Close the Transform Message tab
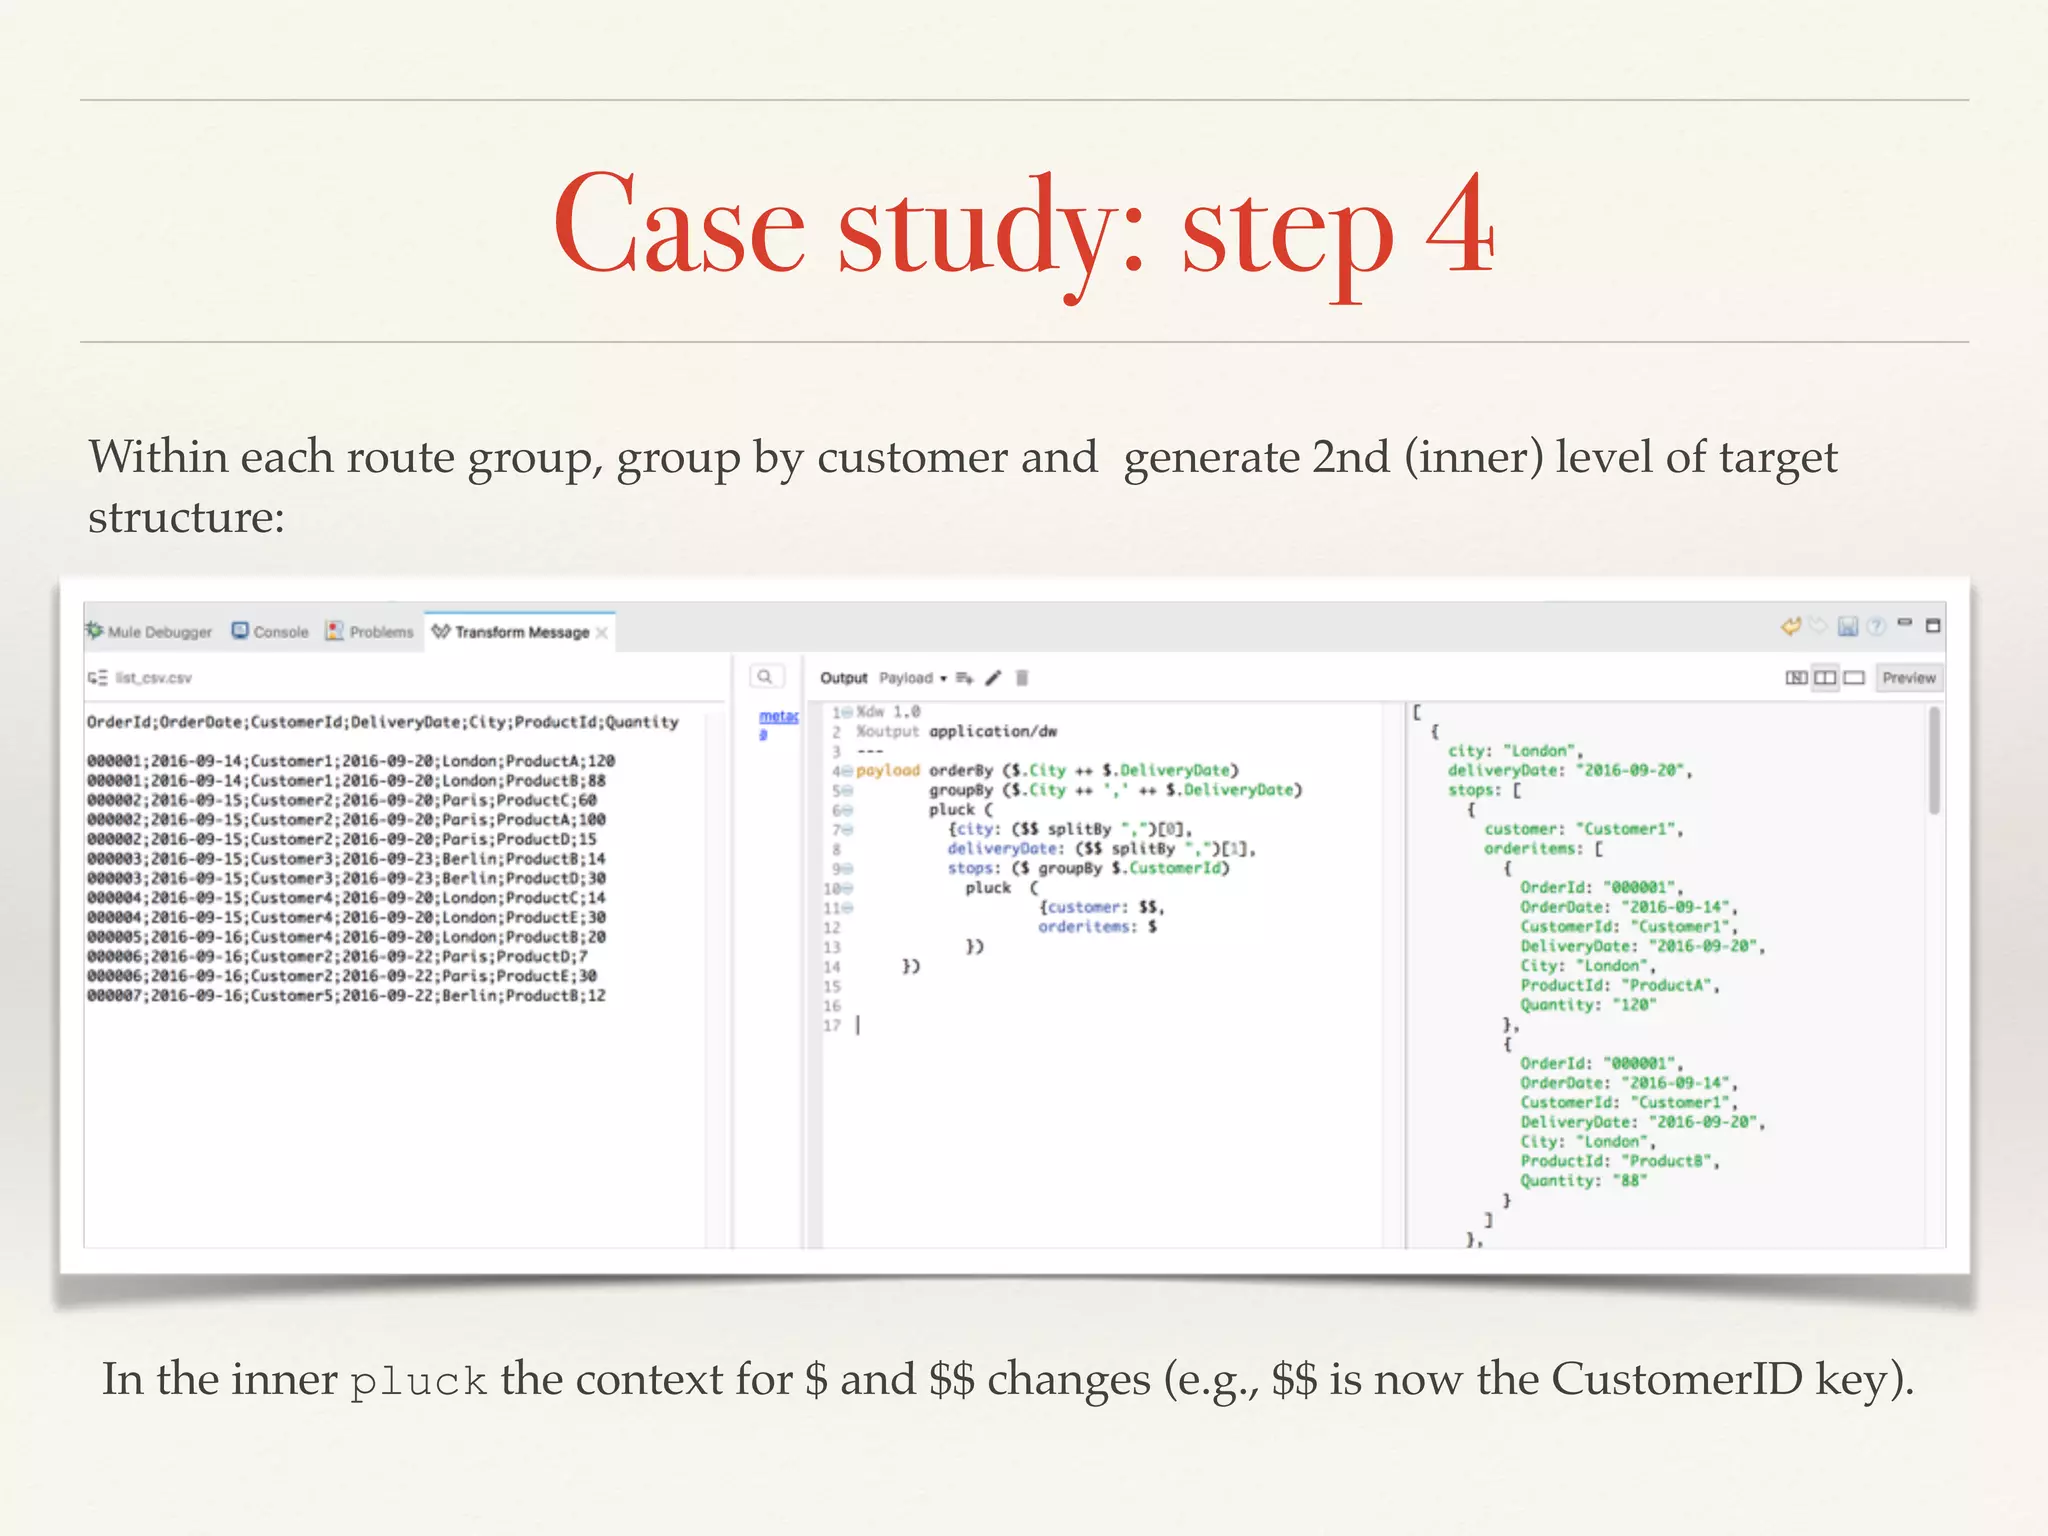Screen dimensions: 2048x1536 click(x=602, y=633)
